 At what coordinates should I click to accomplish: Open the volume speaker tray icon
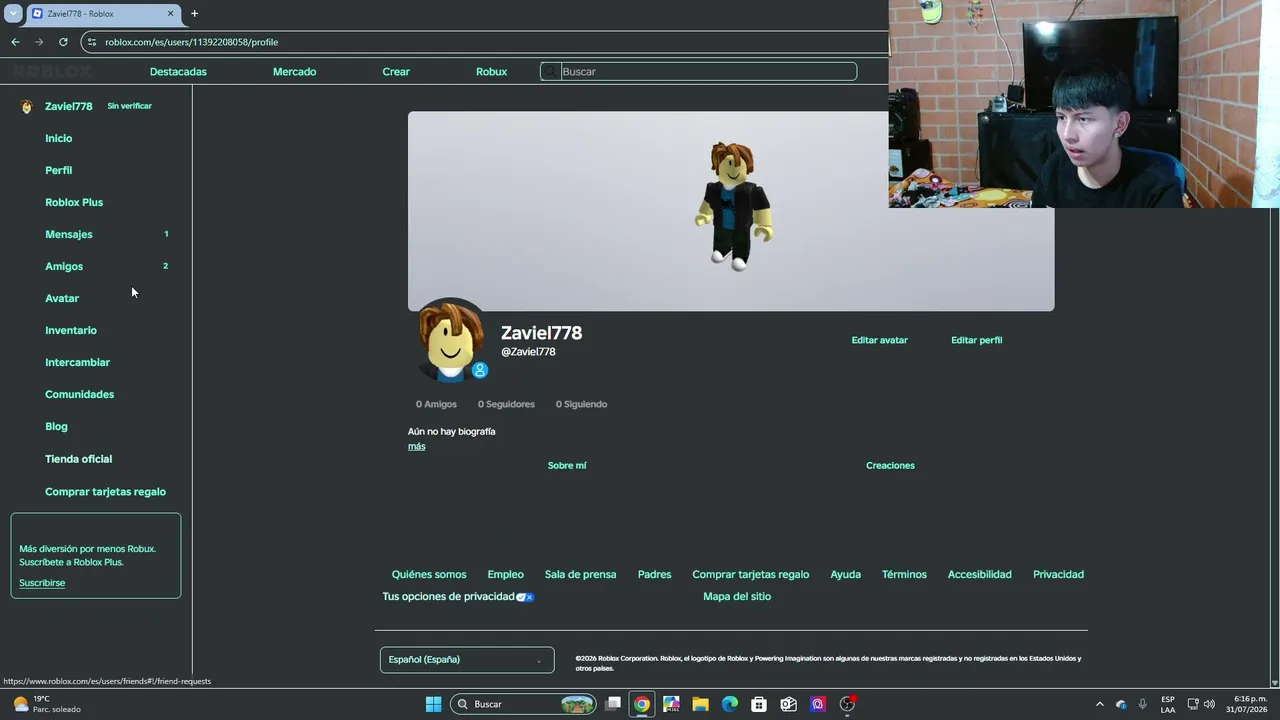click(1209, 704)
